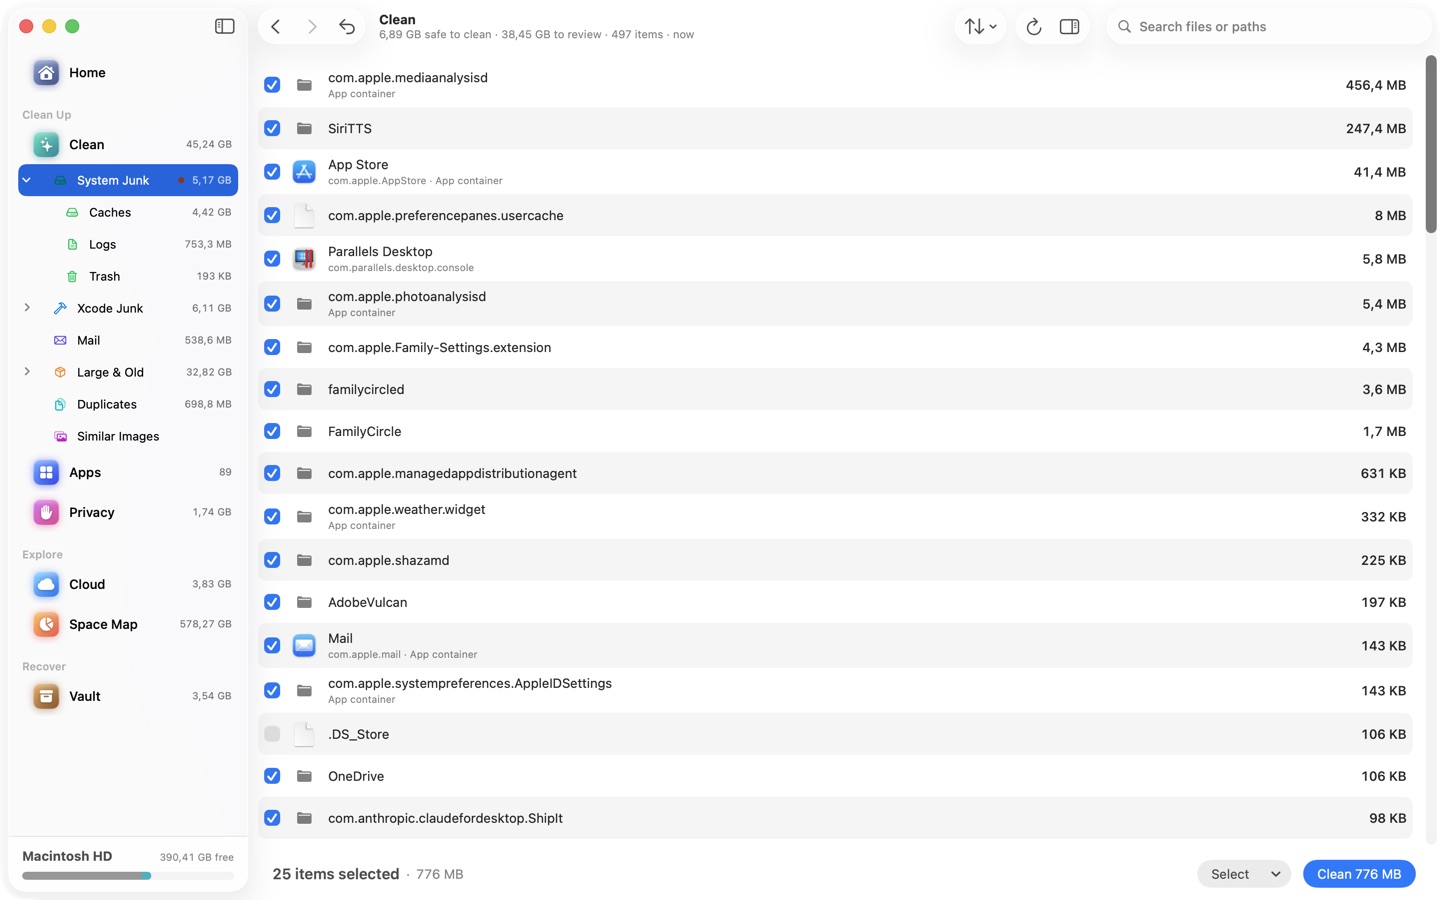Click the Clean 776 MB button
1440x900 pixels.
(x=1359, y=874)
